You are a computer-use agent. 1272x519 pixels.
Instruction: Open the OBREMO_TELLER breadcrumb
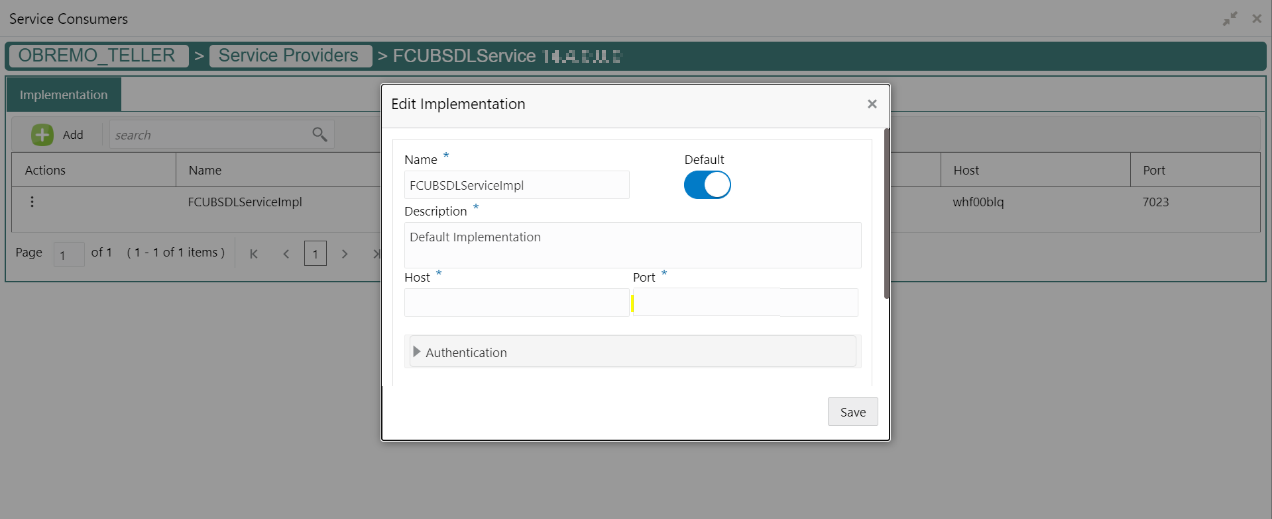[x=97, y=56]
